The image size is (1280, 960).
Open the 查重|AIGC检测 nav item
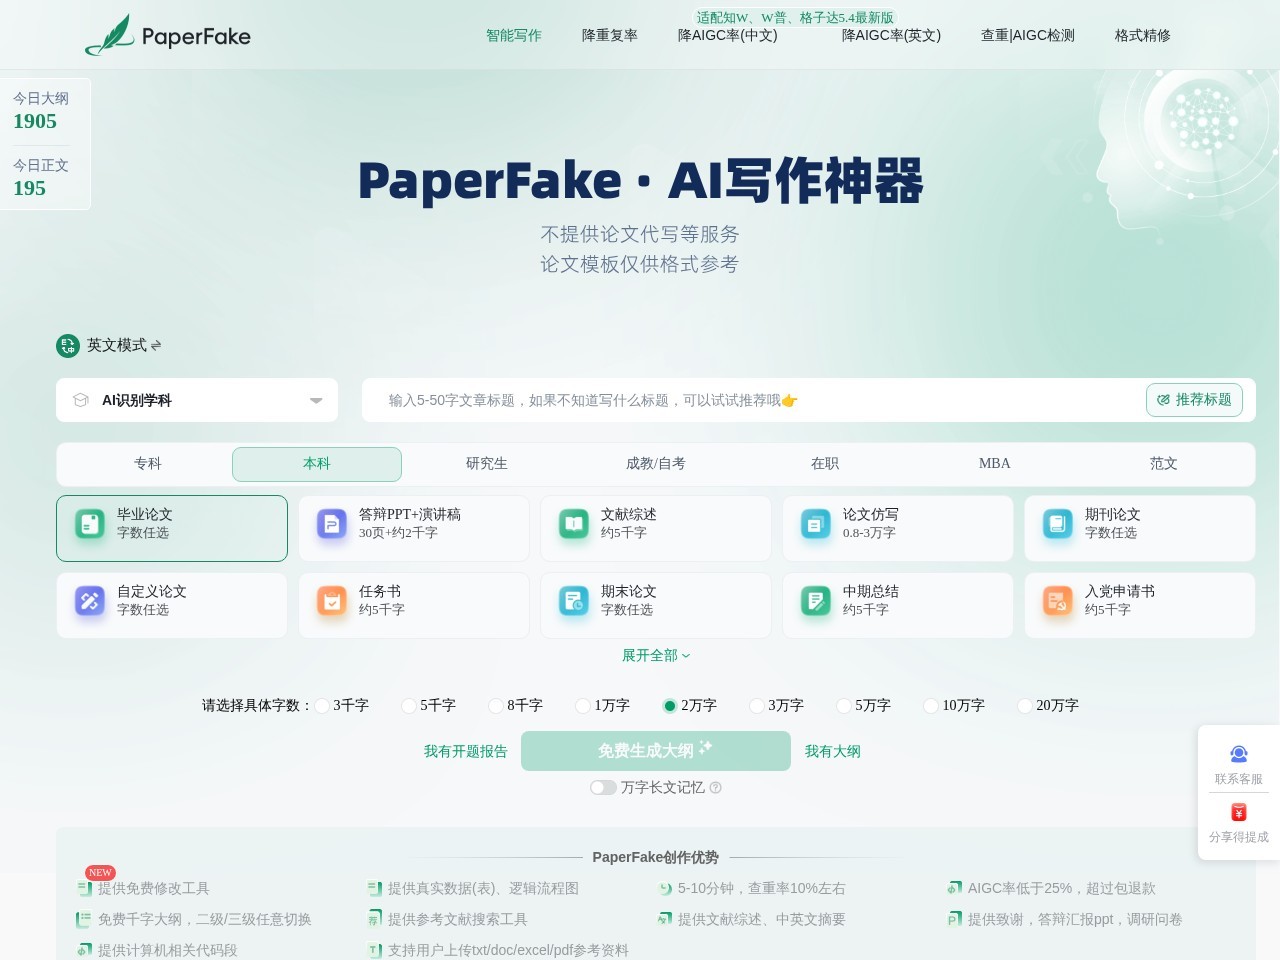1028,35
